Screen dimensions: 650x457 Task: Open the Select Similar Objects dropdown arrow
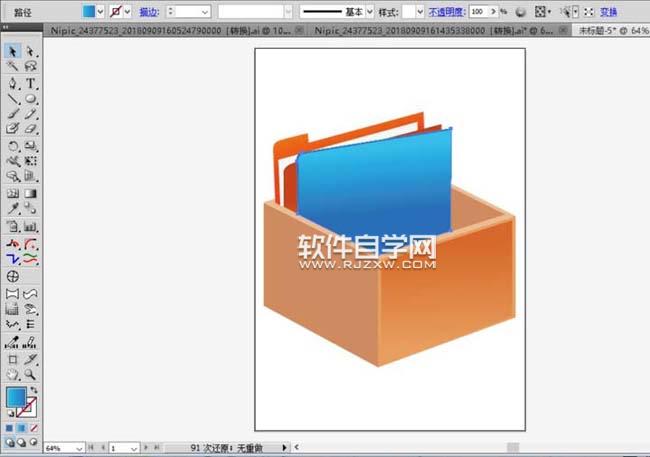[575, 12]
